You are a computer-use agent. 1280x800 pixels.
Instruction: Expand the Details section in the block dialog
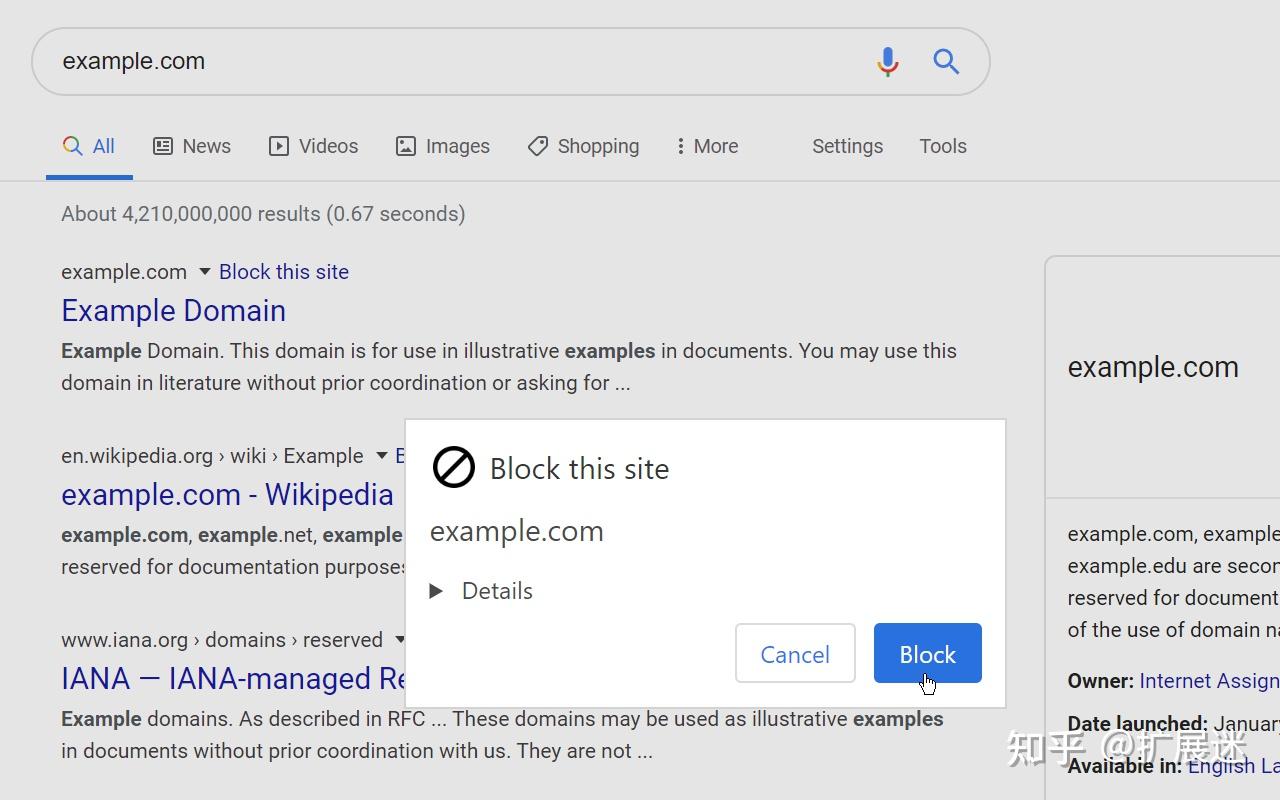481,590
